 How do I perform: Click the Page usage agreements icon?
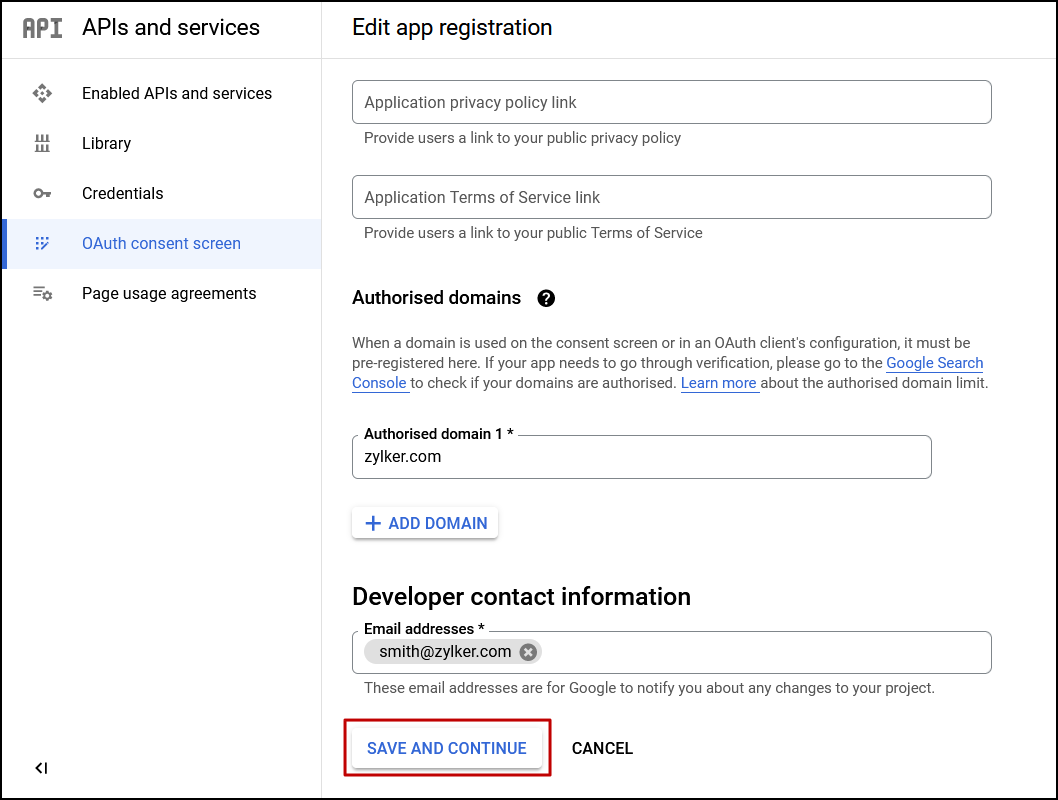(x=42, y=293)
